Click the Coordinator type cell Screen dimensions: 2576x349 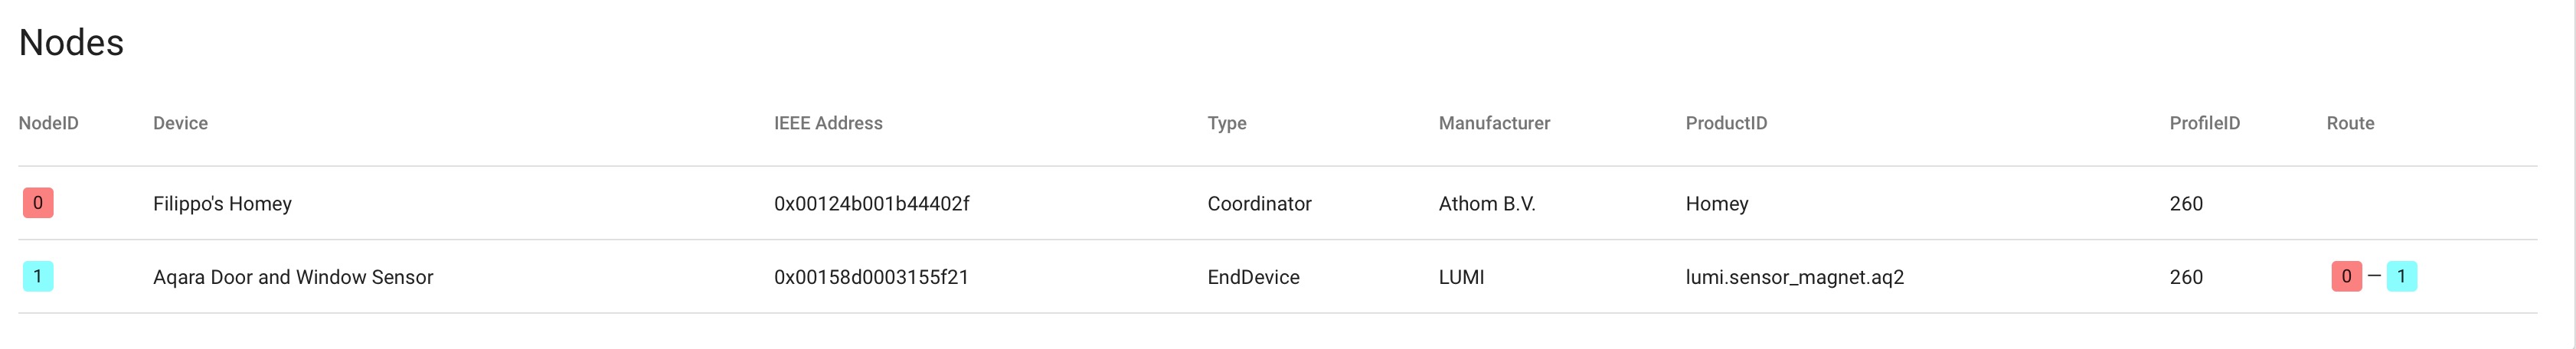[x=1259, y=204]
